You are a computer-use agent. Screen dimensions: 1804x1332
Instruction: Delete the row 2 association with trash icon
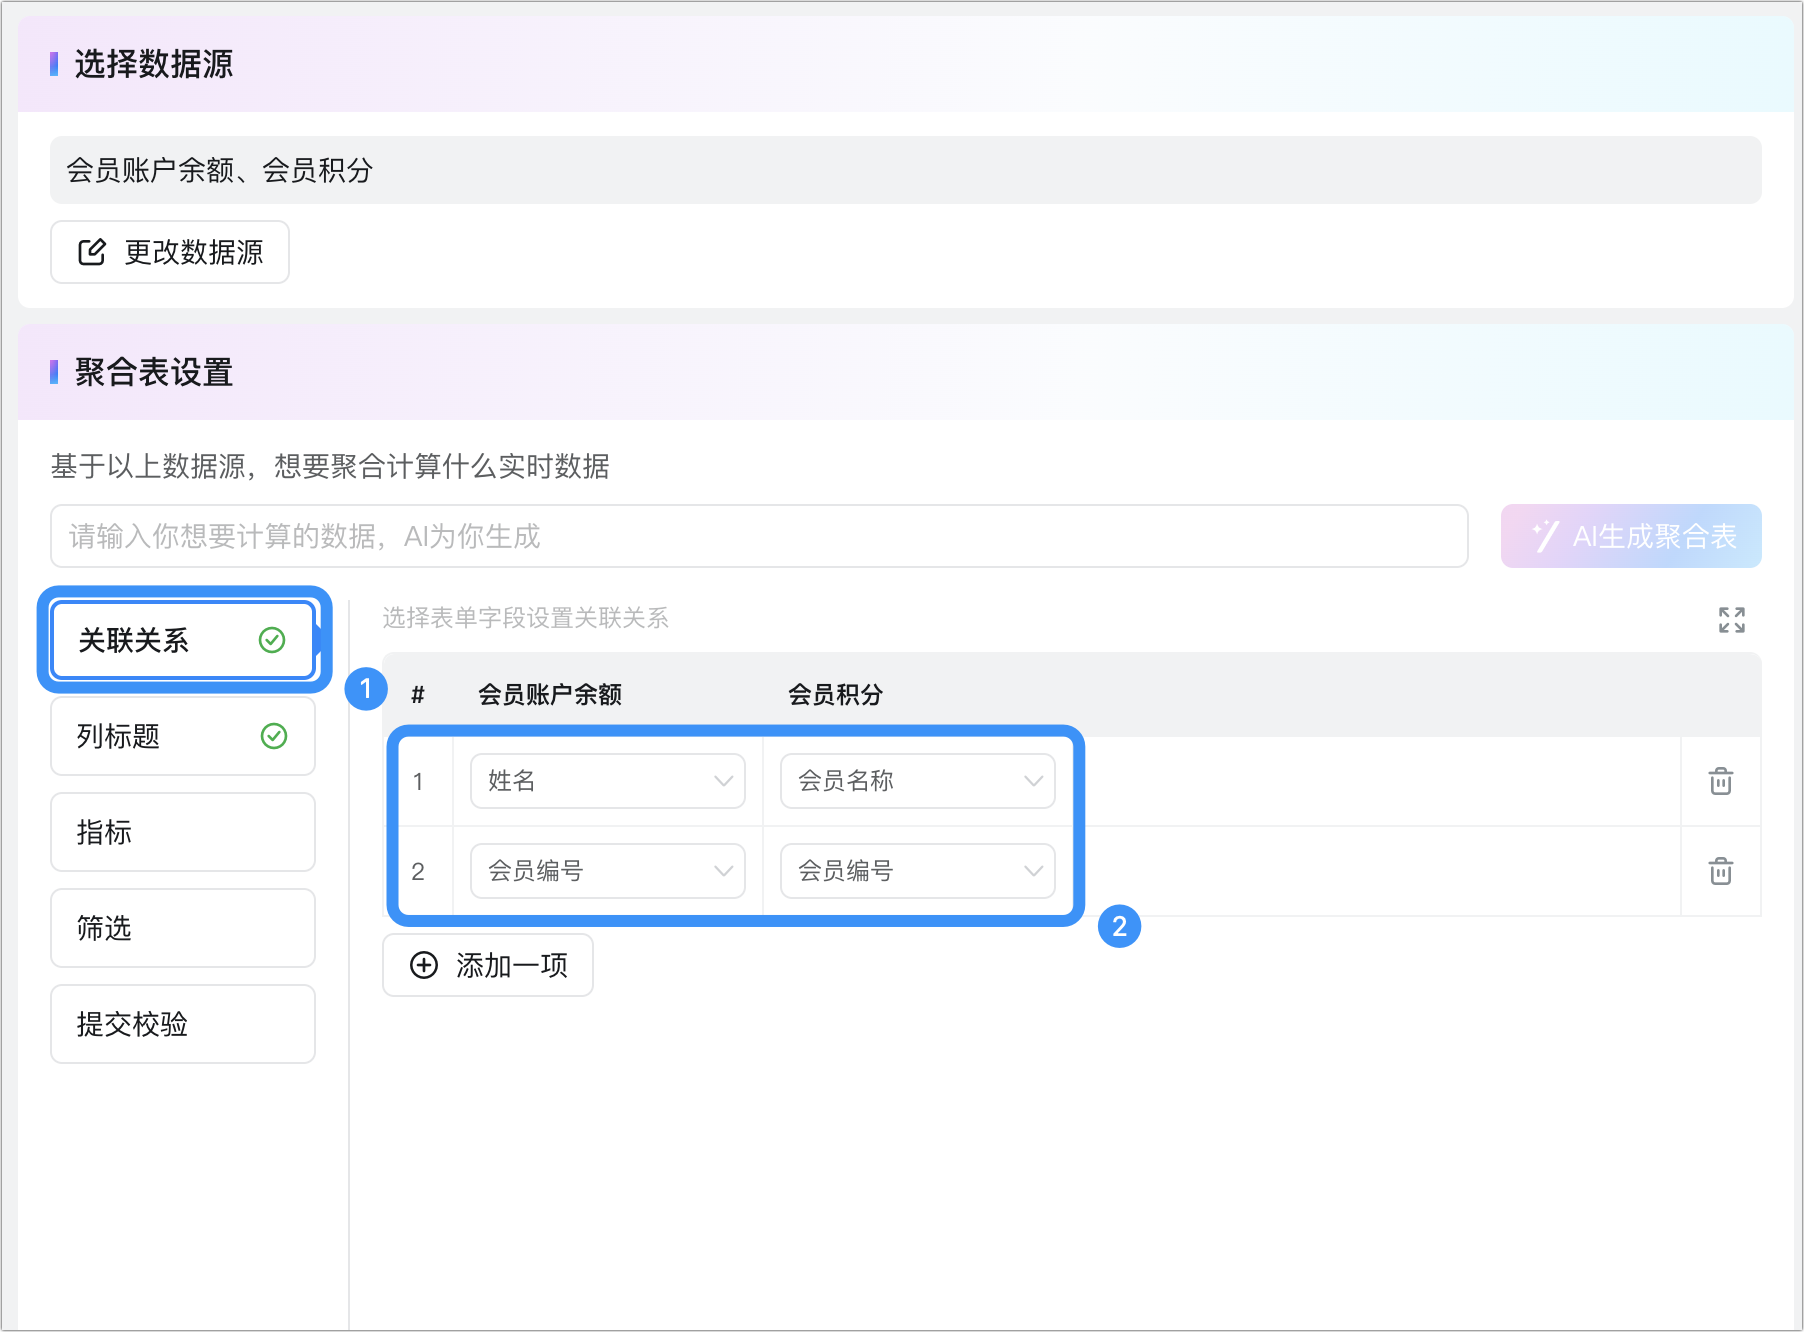(x=1720, y=871)
